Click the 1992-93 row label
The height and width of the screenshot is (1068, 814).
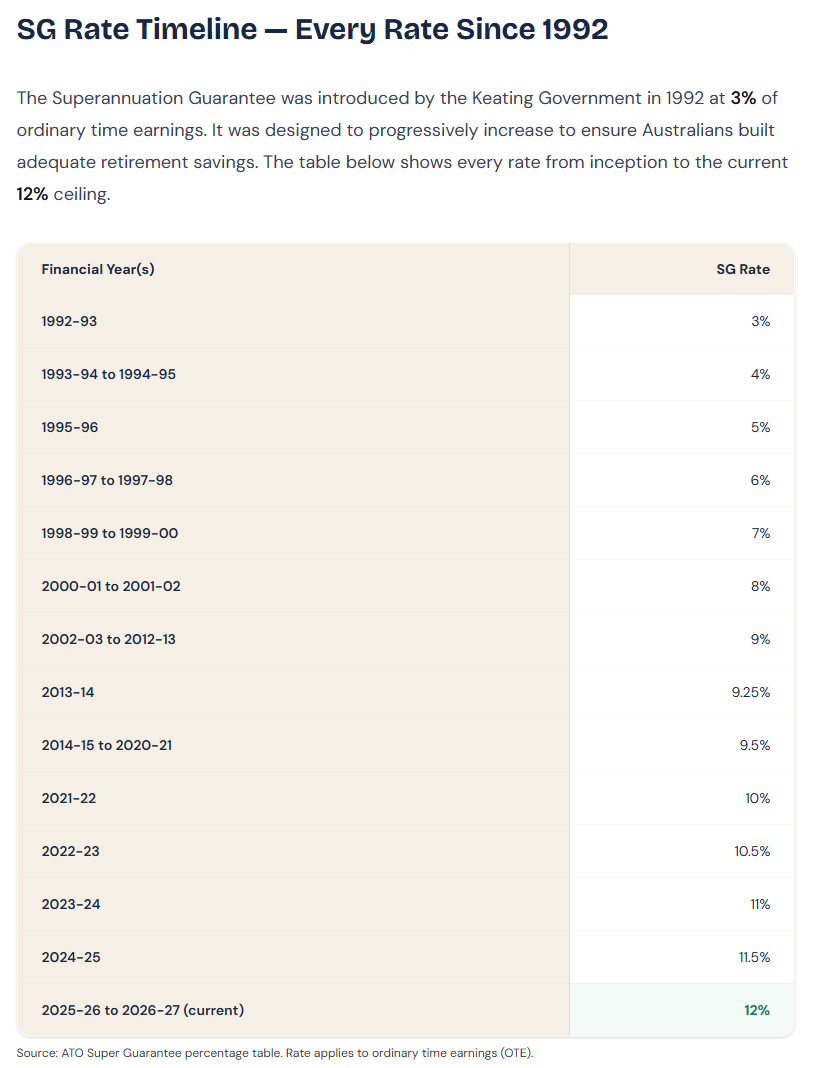click(x=69, y=321)
